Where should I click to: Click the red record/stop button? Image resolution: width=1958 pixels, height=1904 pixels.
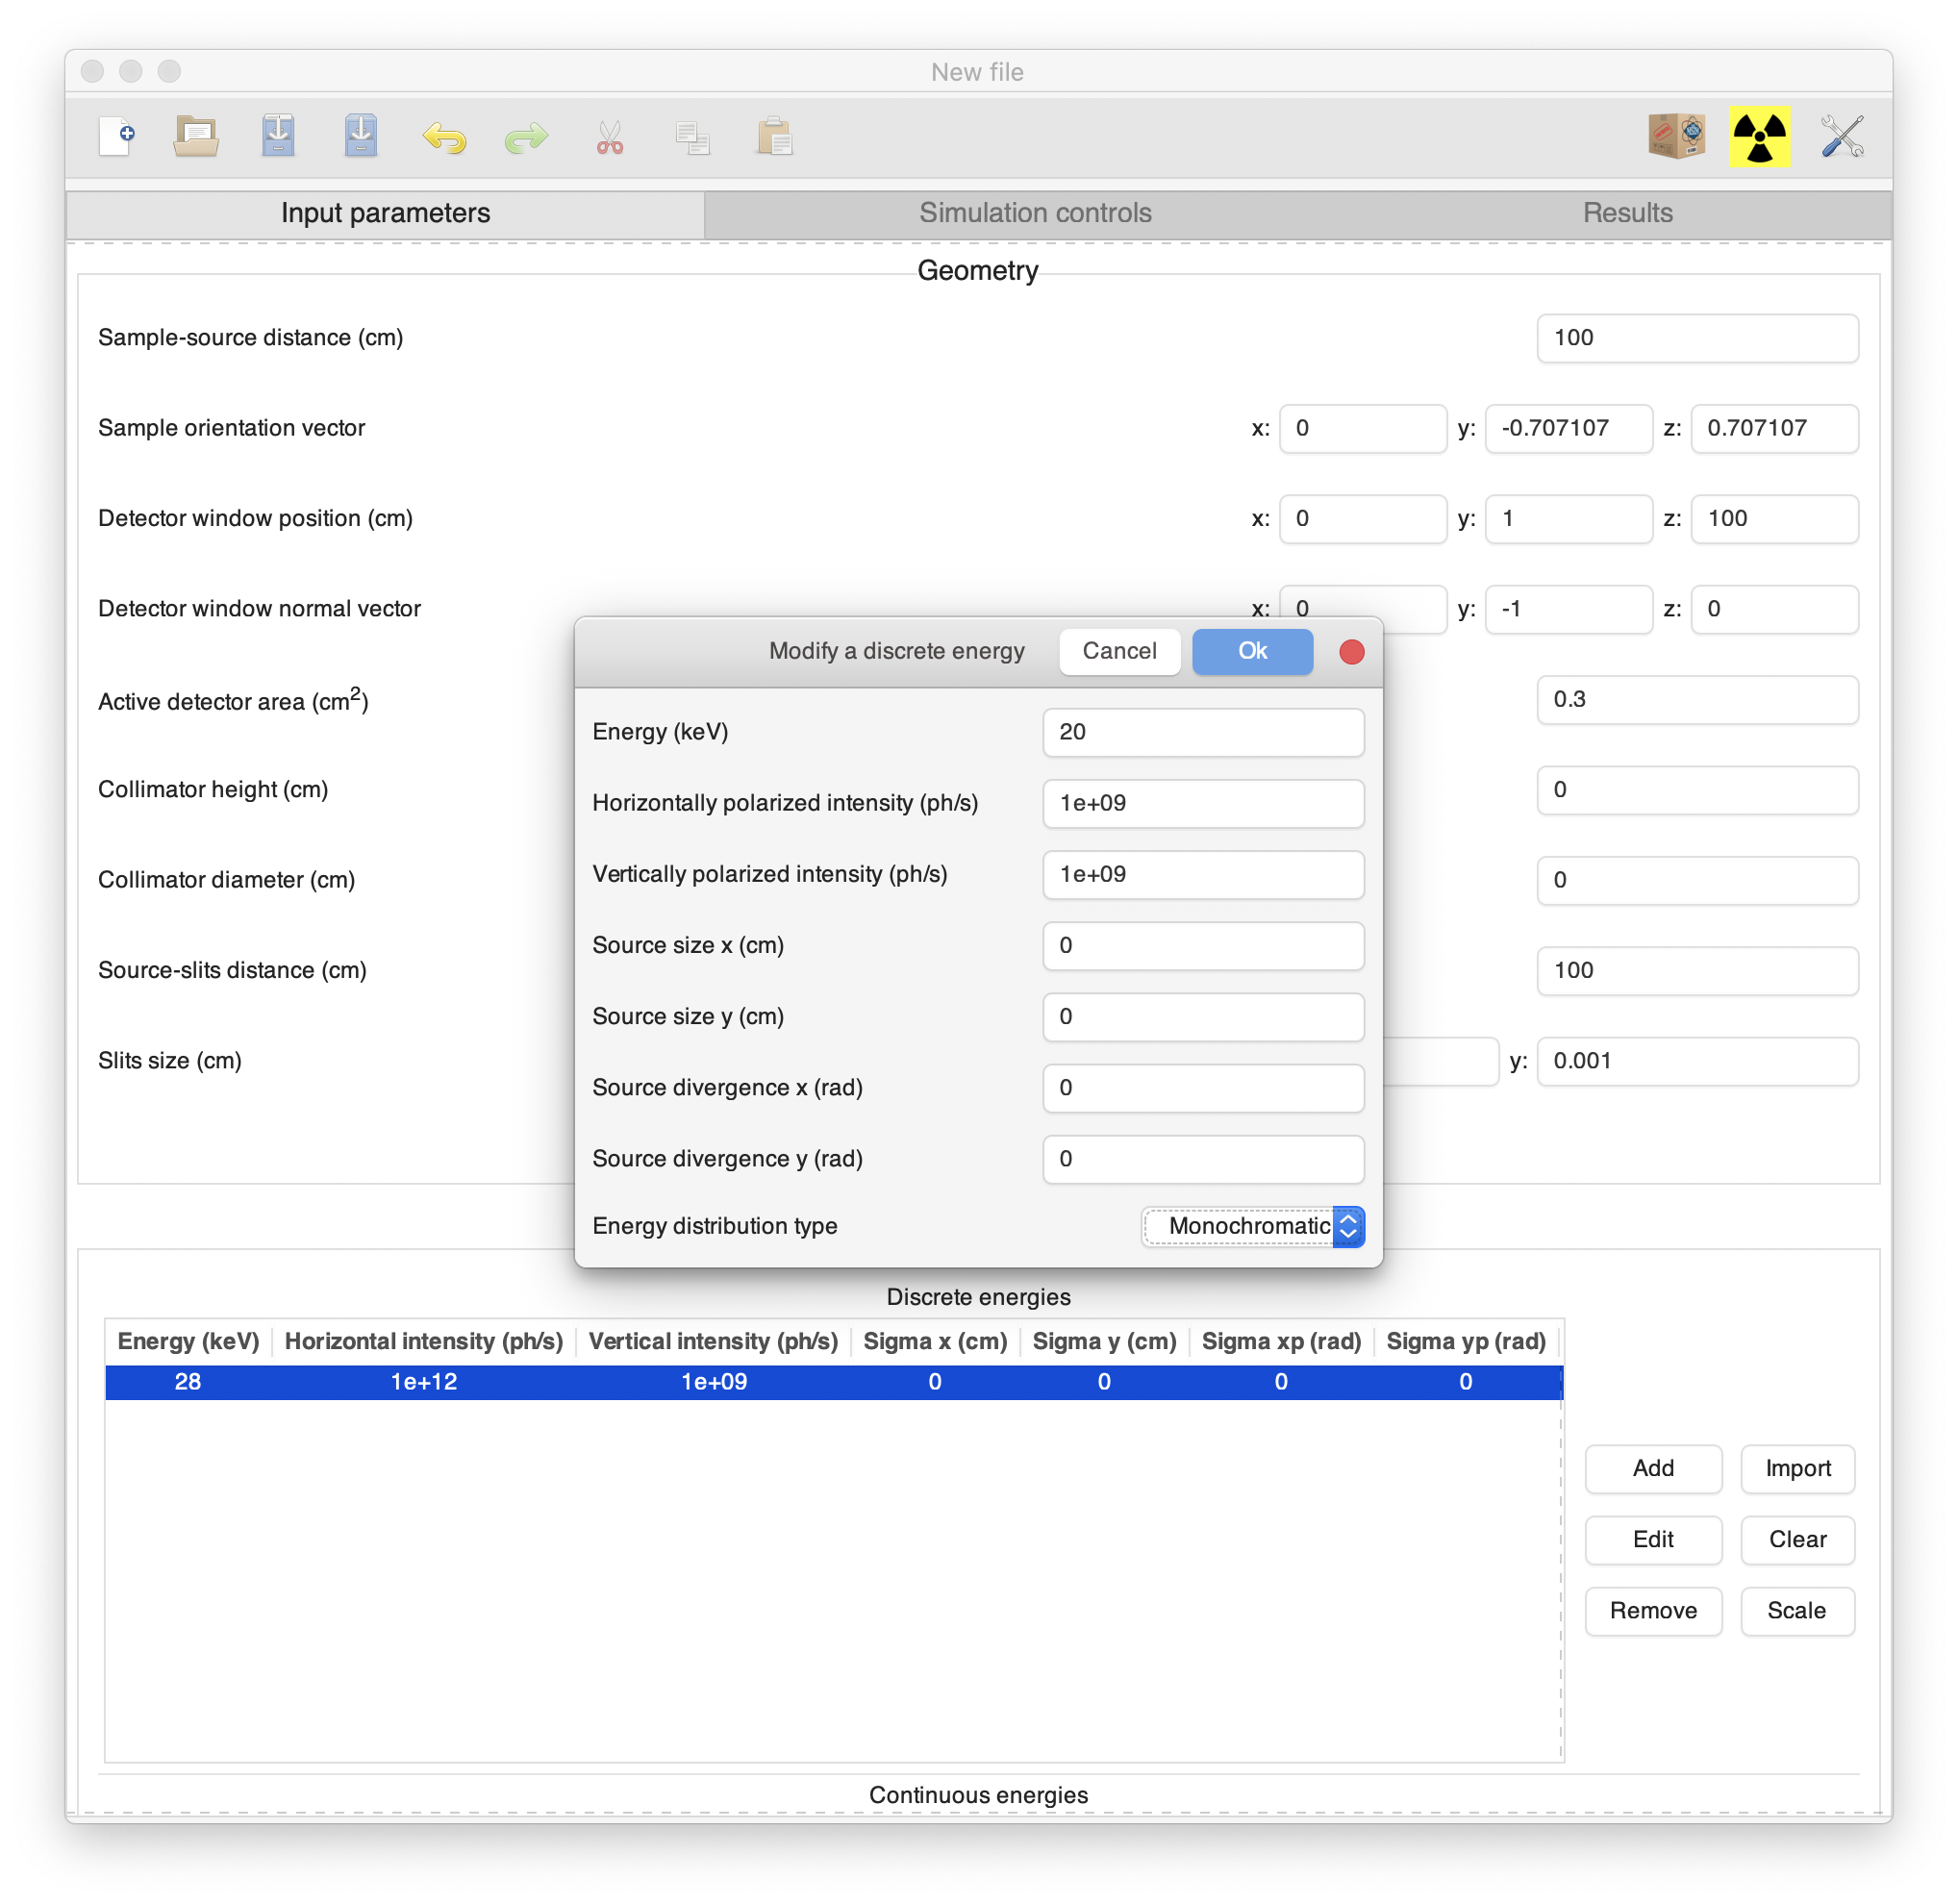coord(1355,650)
